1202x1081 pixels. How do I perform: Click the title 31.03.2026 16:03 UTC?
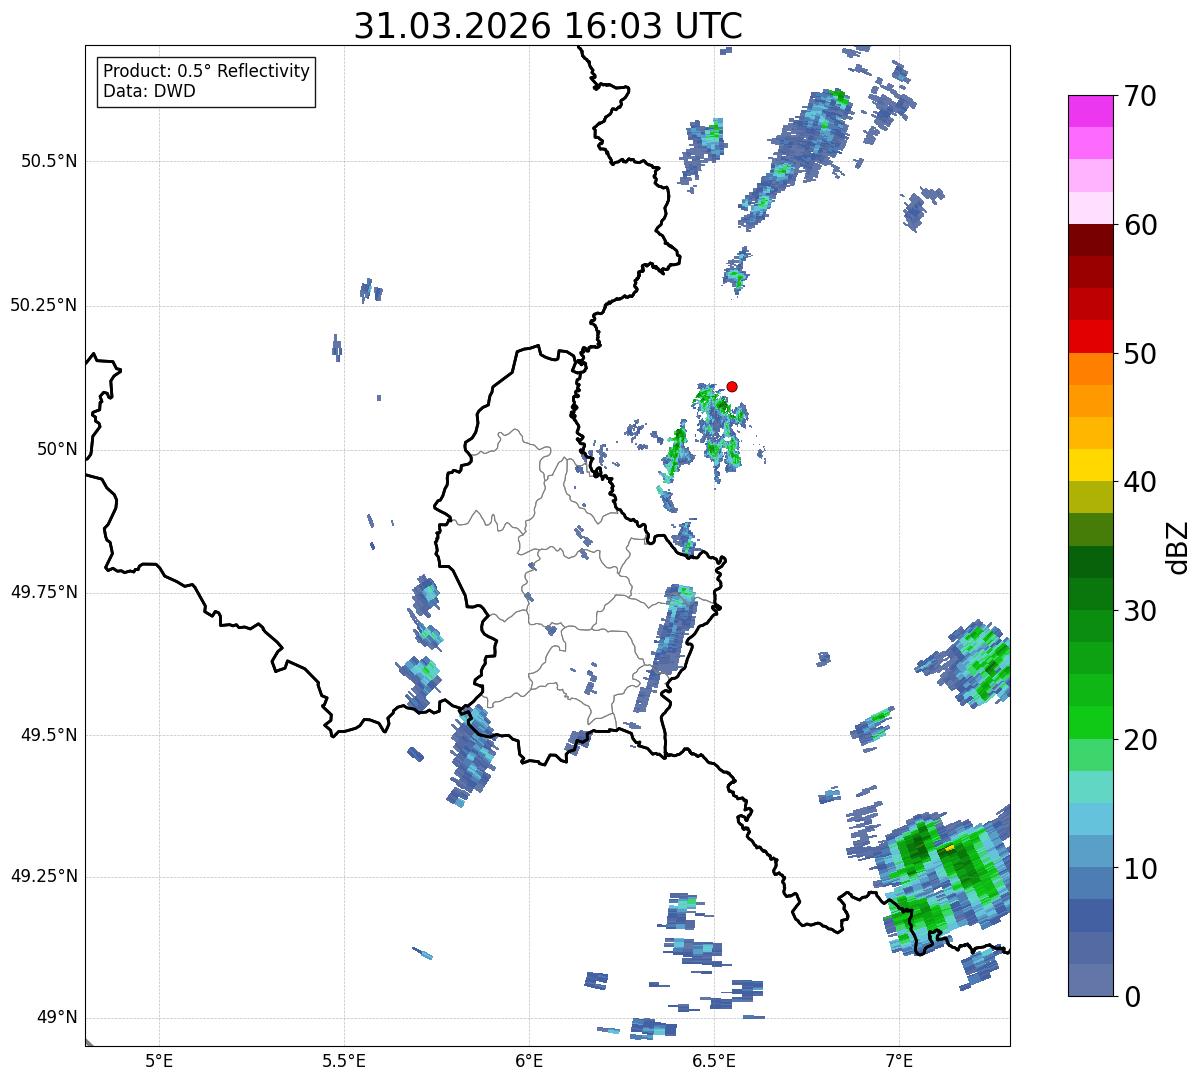click(548, 26)
